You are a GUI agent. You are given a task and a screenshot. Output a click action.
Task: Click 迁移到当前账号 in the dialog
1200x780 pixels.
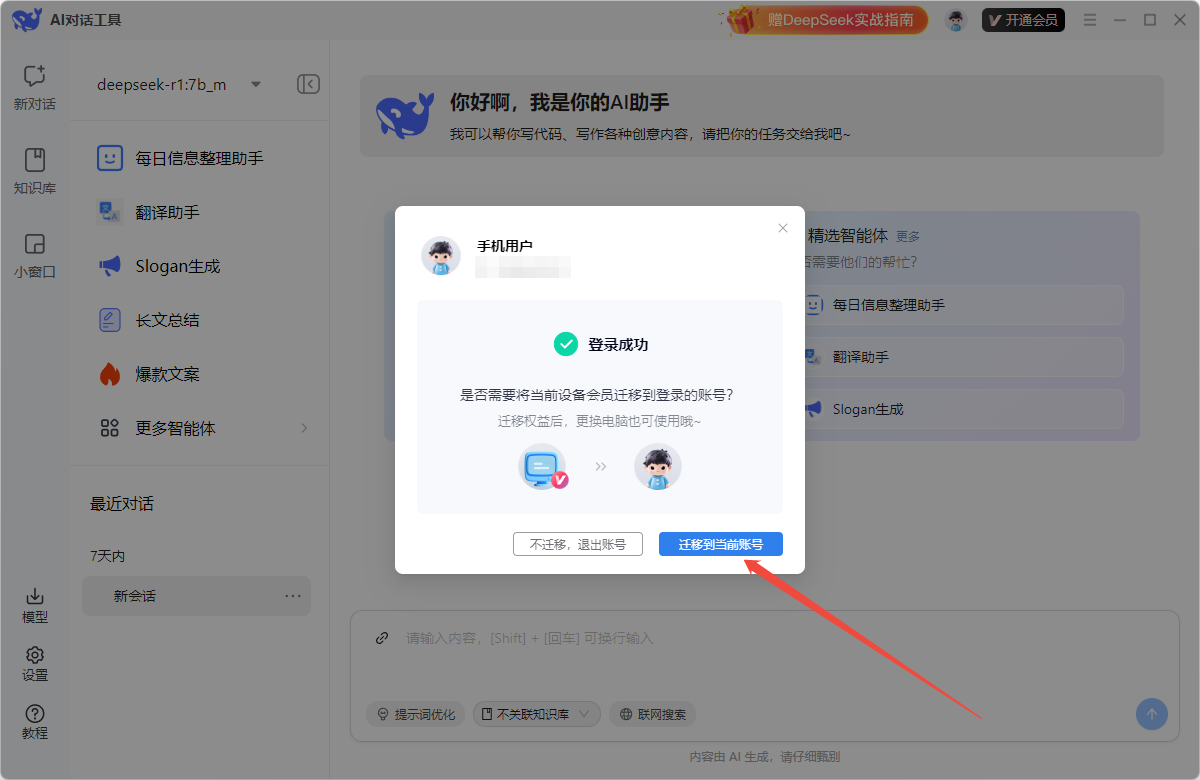tap(720, 544)
